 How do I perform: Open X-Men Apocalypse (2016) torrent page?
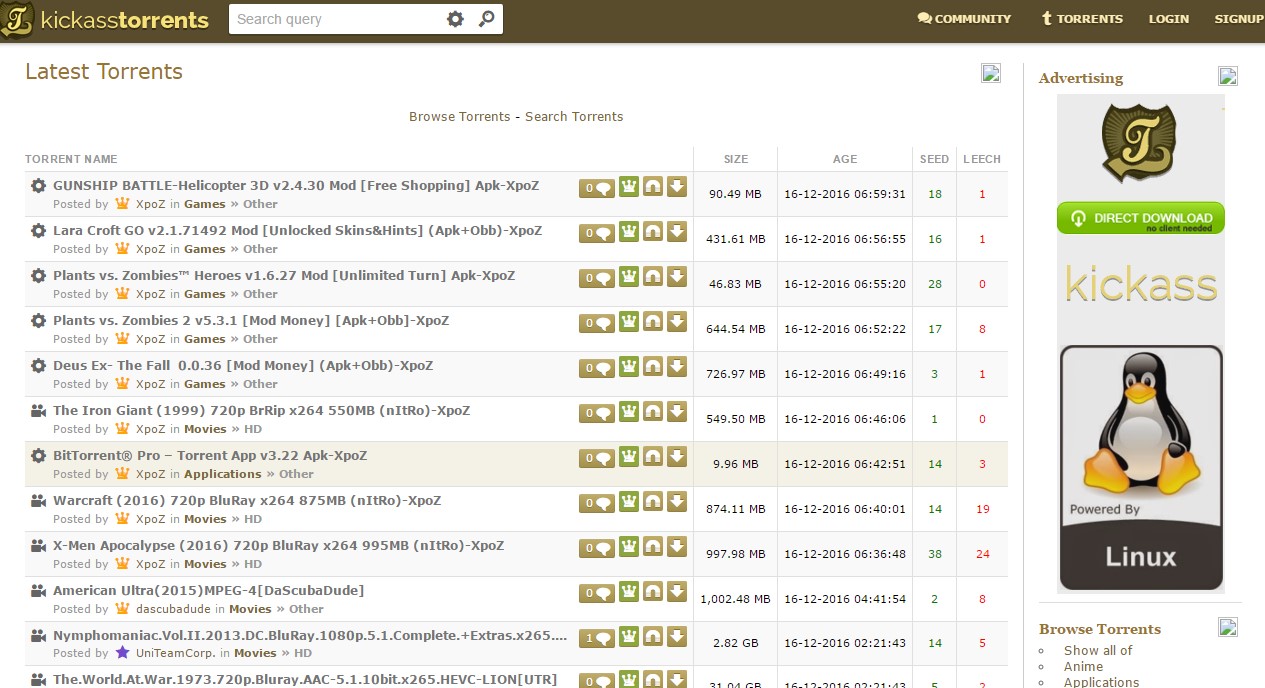[x=278, y=545]
